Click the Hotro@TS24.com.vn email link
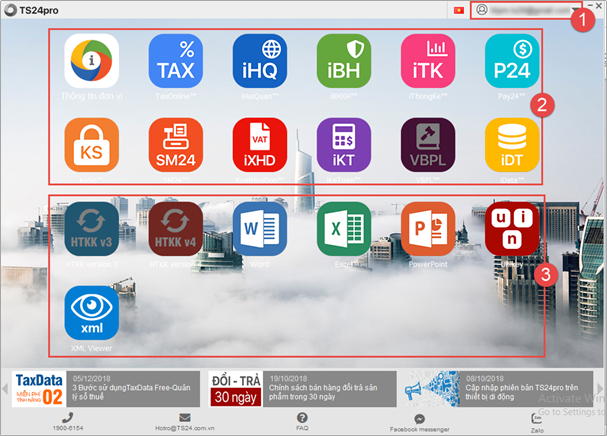The width and height of the screenshot is (607, 436). tap(185, 428)
